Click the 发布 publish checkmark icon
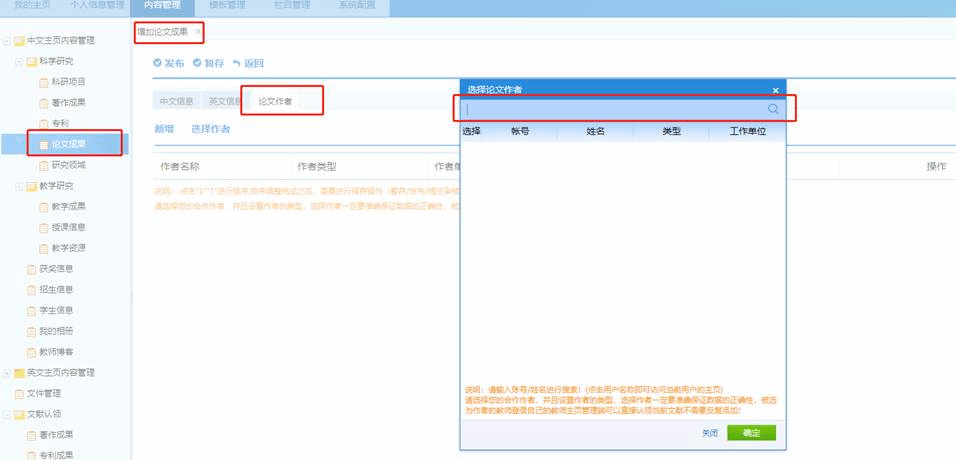The height and width of the screenshot is (460, 956). [158, 63]
